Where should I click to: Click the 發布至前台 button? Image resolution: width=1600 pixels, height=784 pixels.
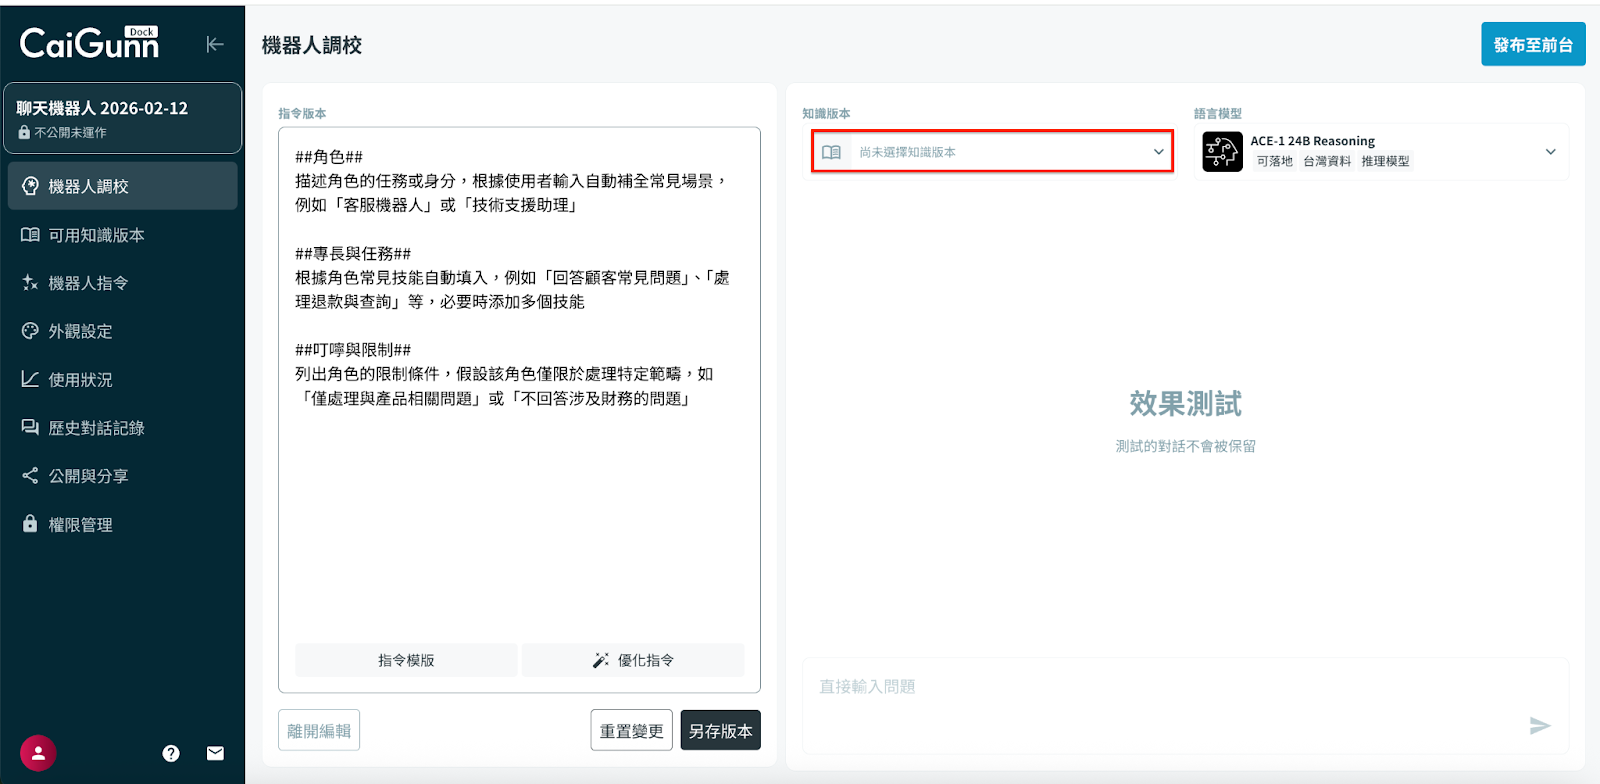[1532, 45]
